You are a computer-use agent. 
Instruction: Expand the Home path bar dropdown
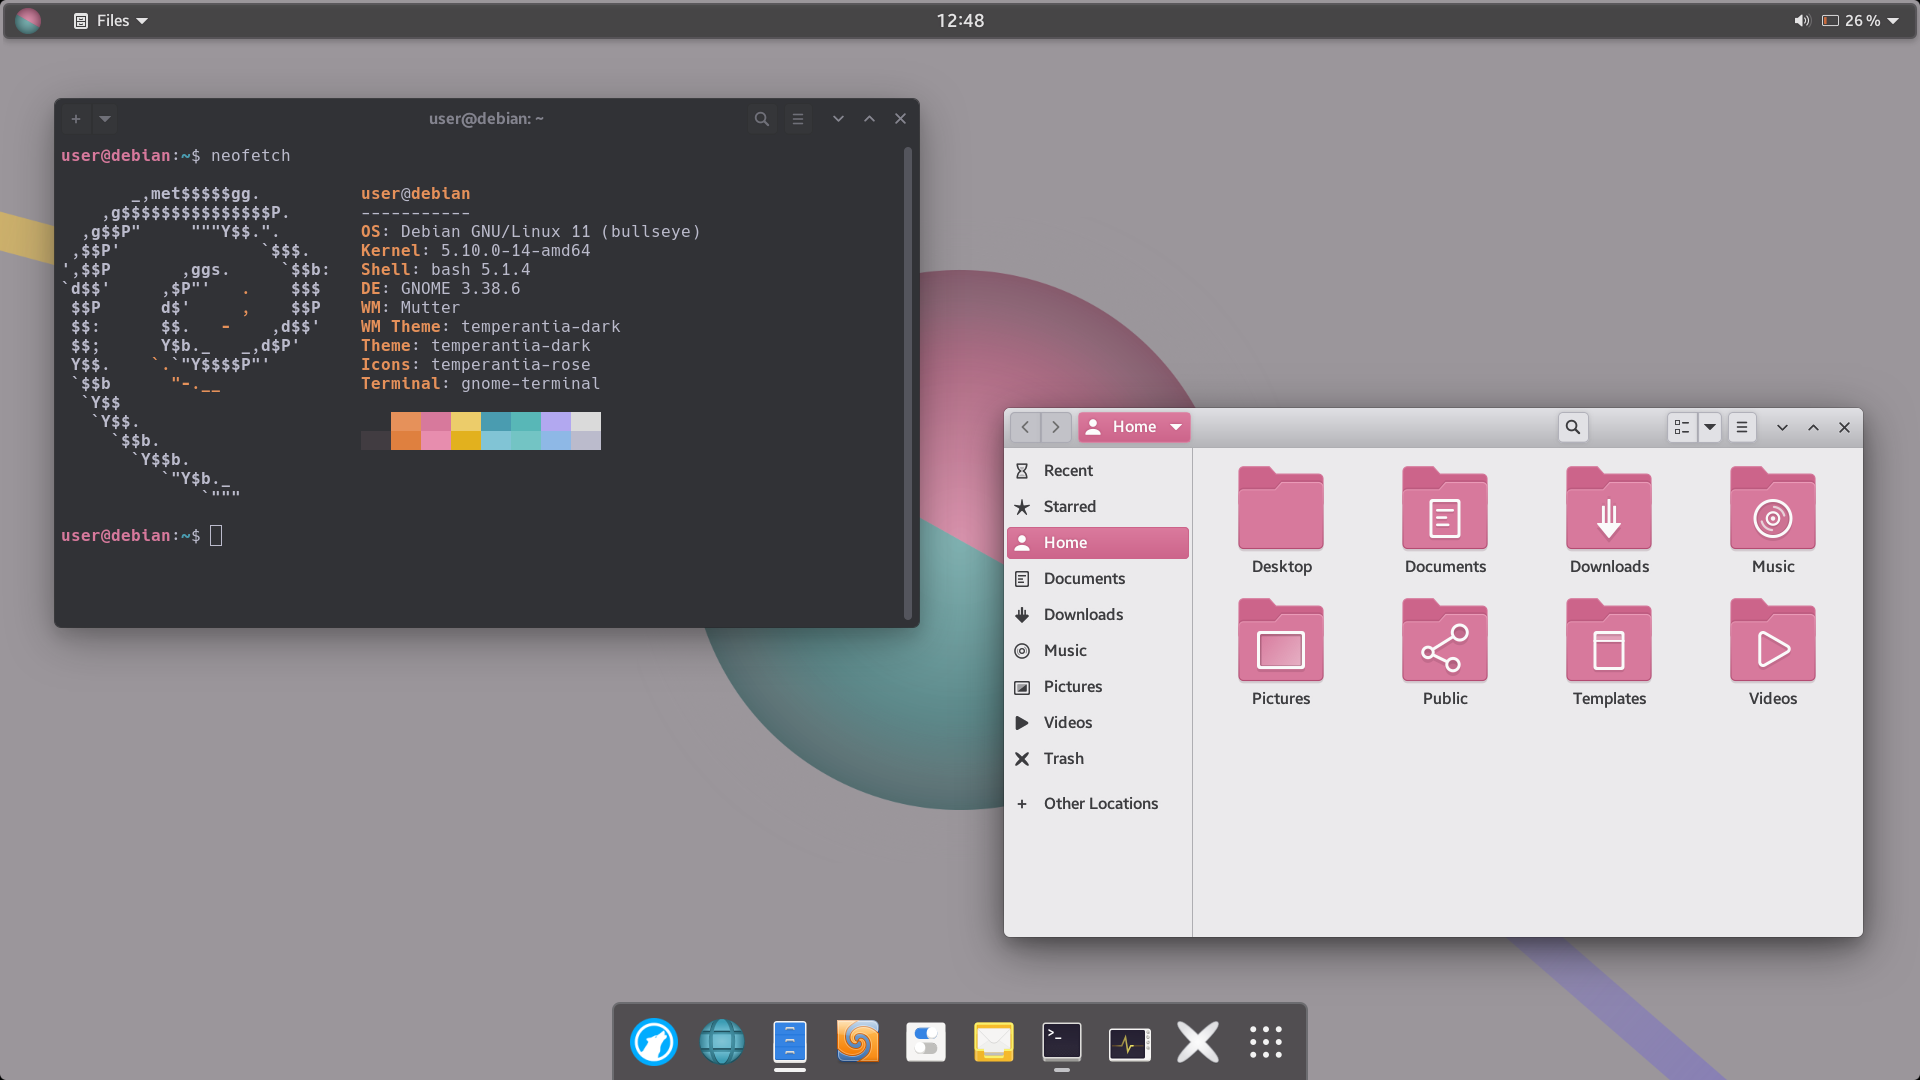coord(1176,427)
